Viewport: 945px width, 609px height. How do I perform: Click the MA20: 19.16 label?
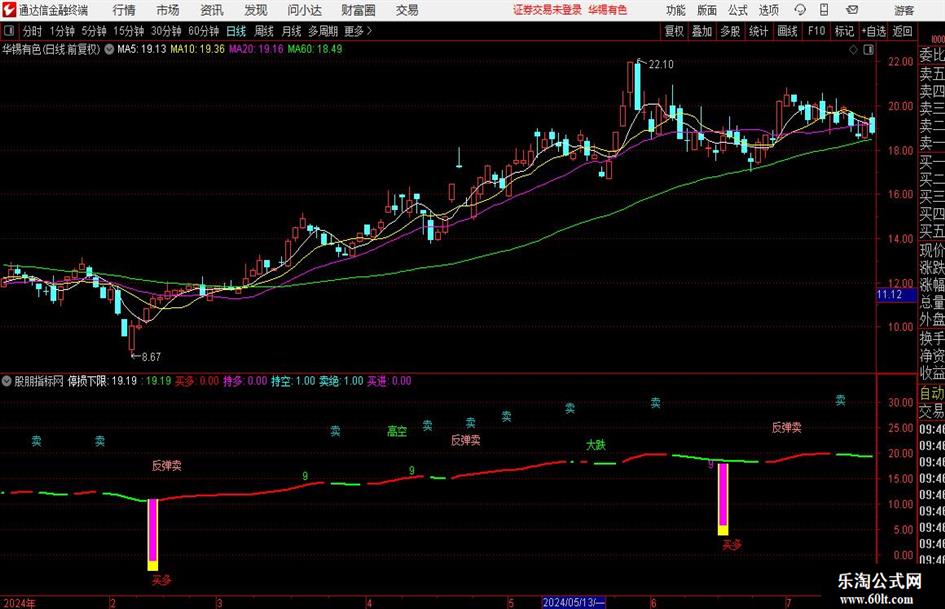(256, 49)
